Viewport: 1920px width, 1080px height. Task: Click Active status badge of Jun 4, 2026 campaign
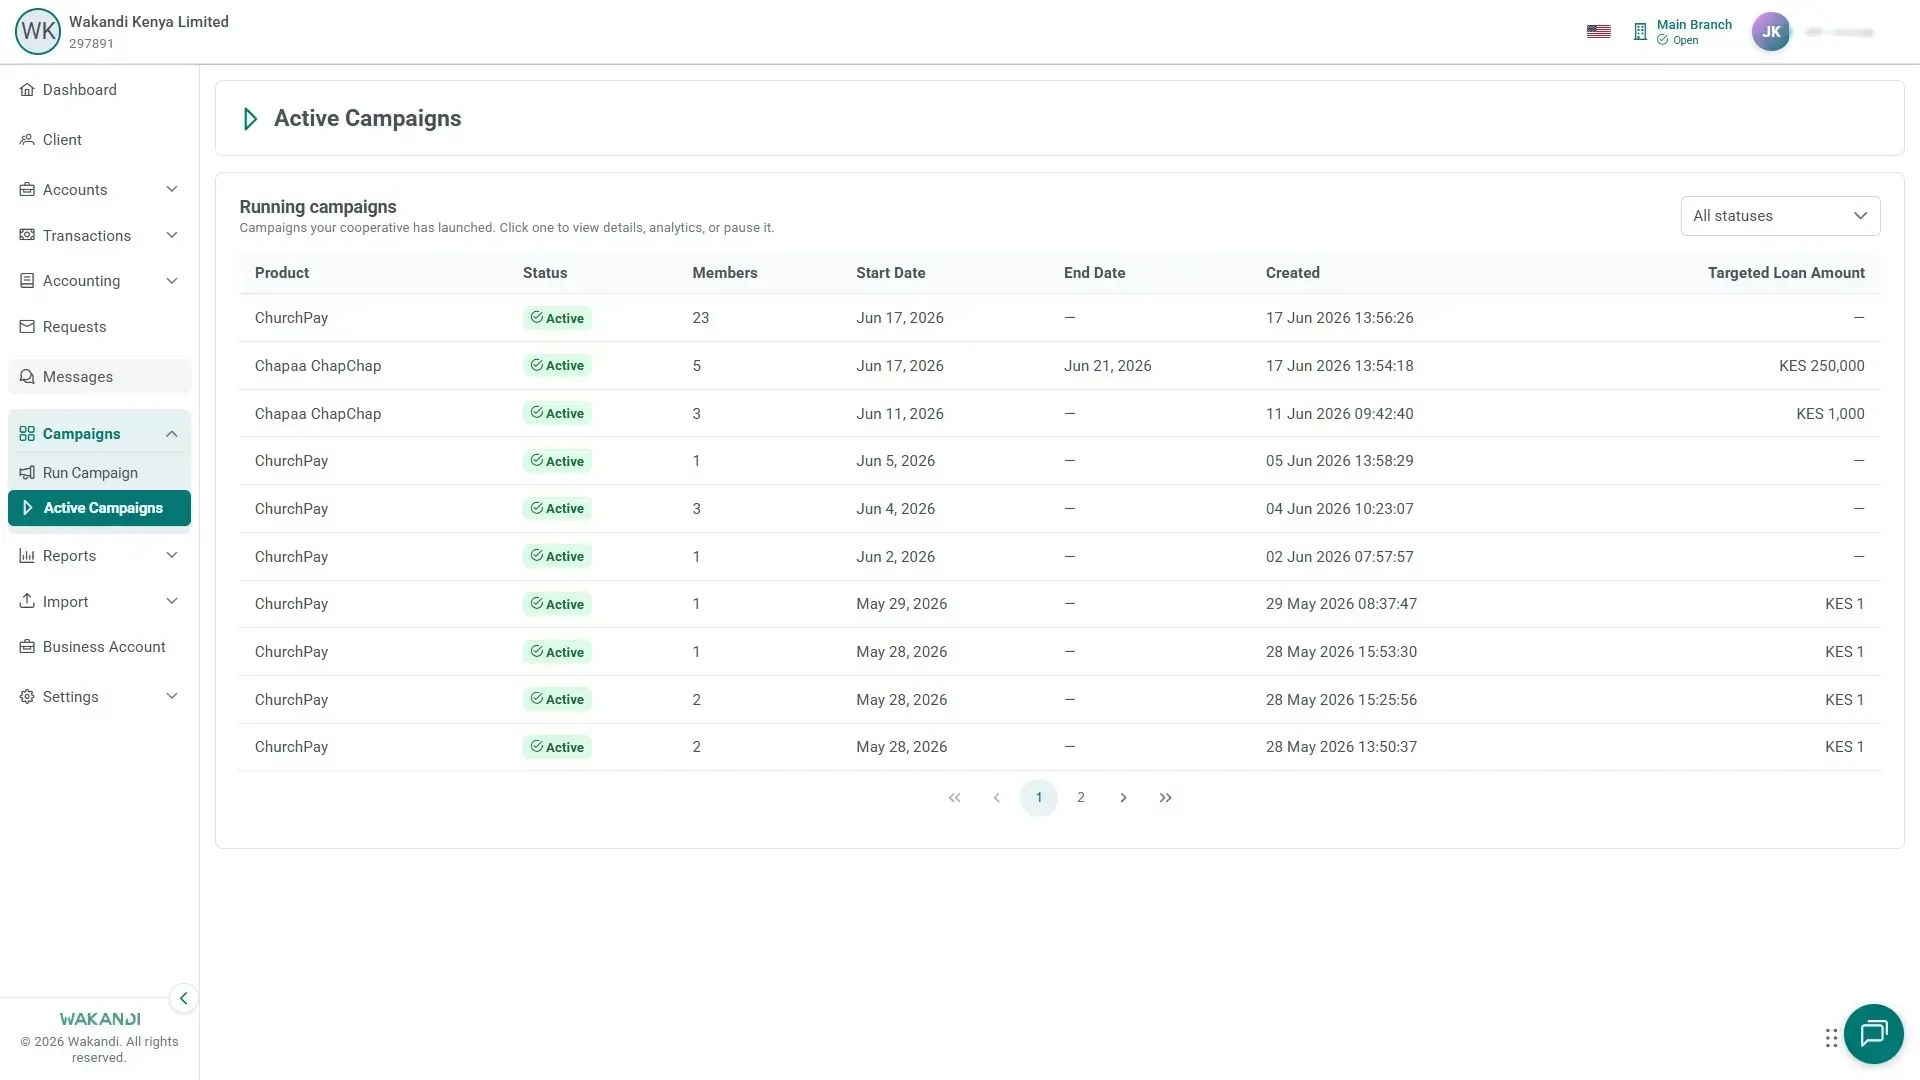557,509
